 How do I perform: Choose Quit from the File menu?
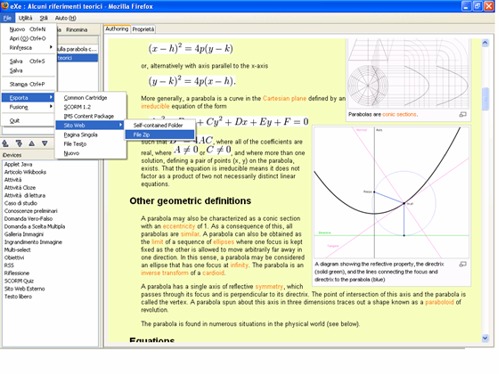(28, 120)
